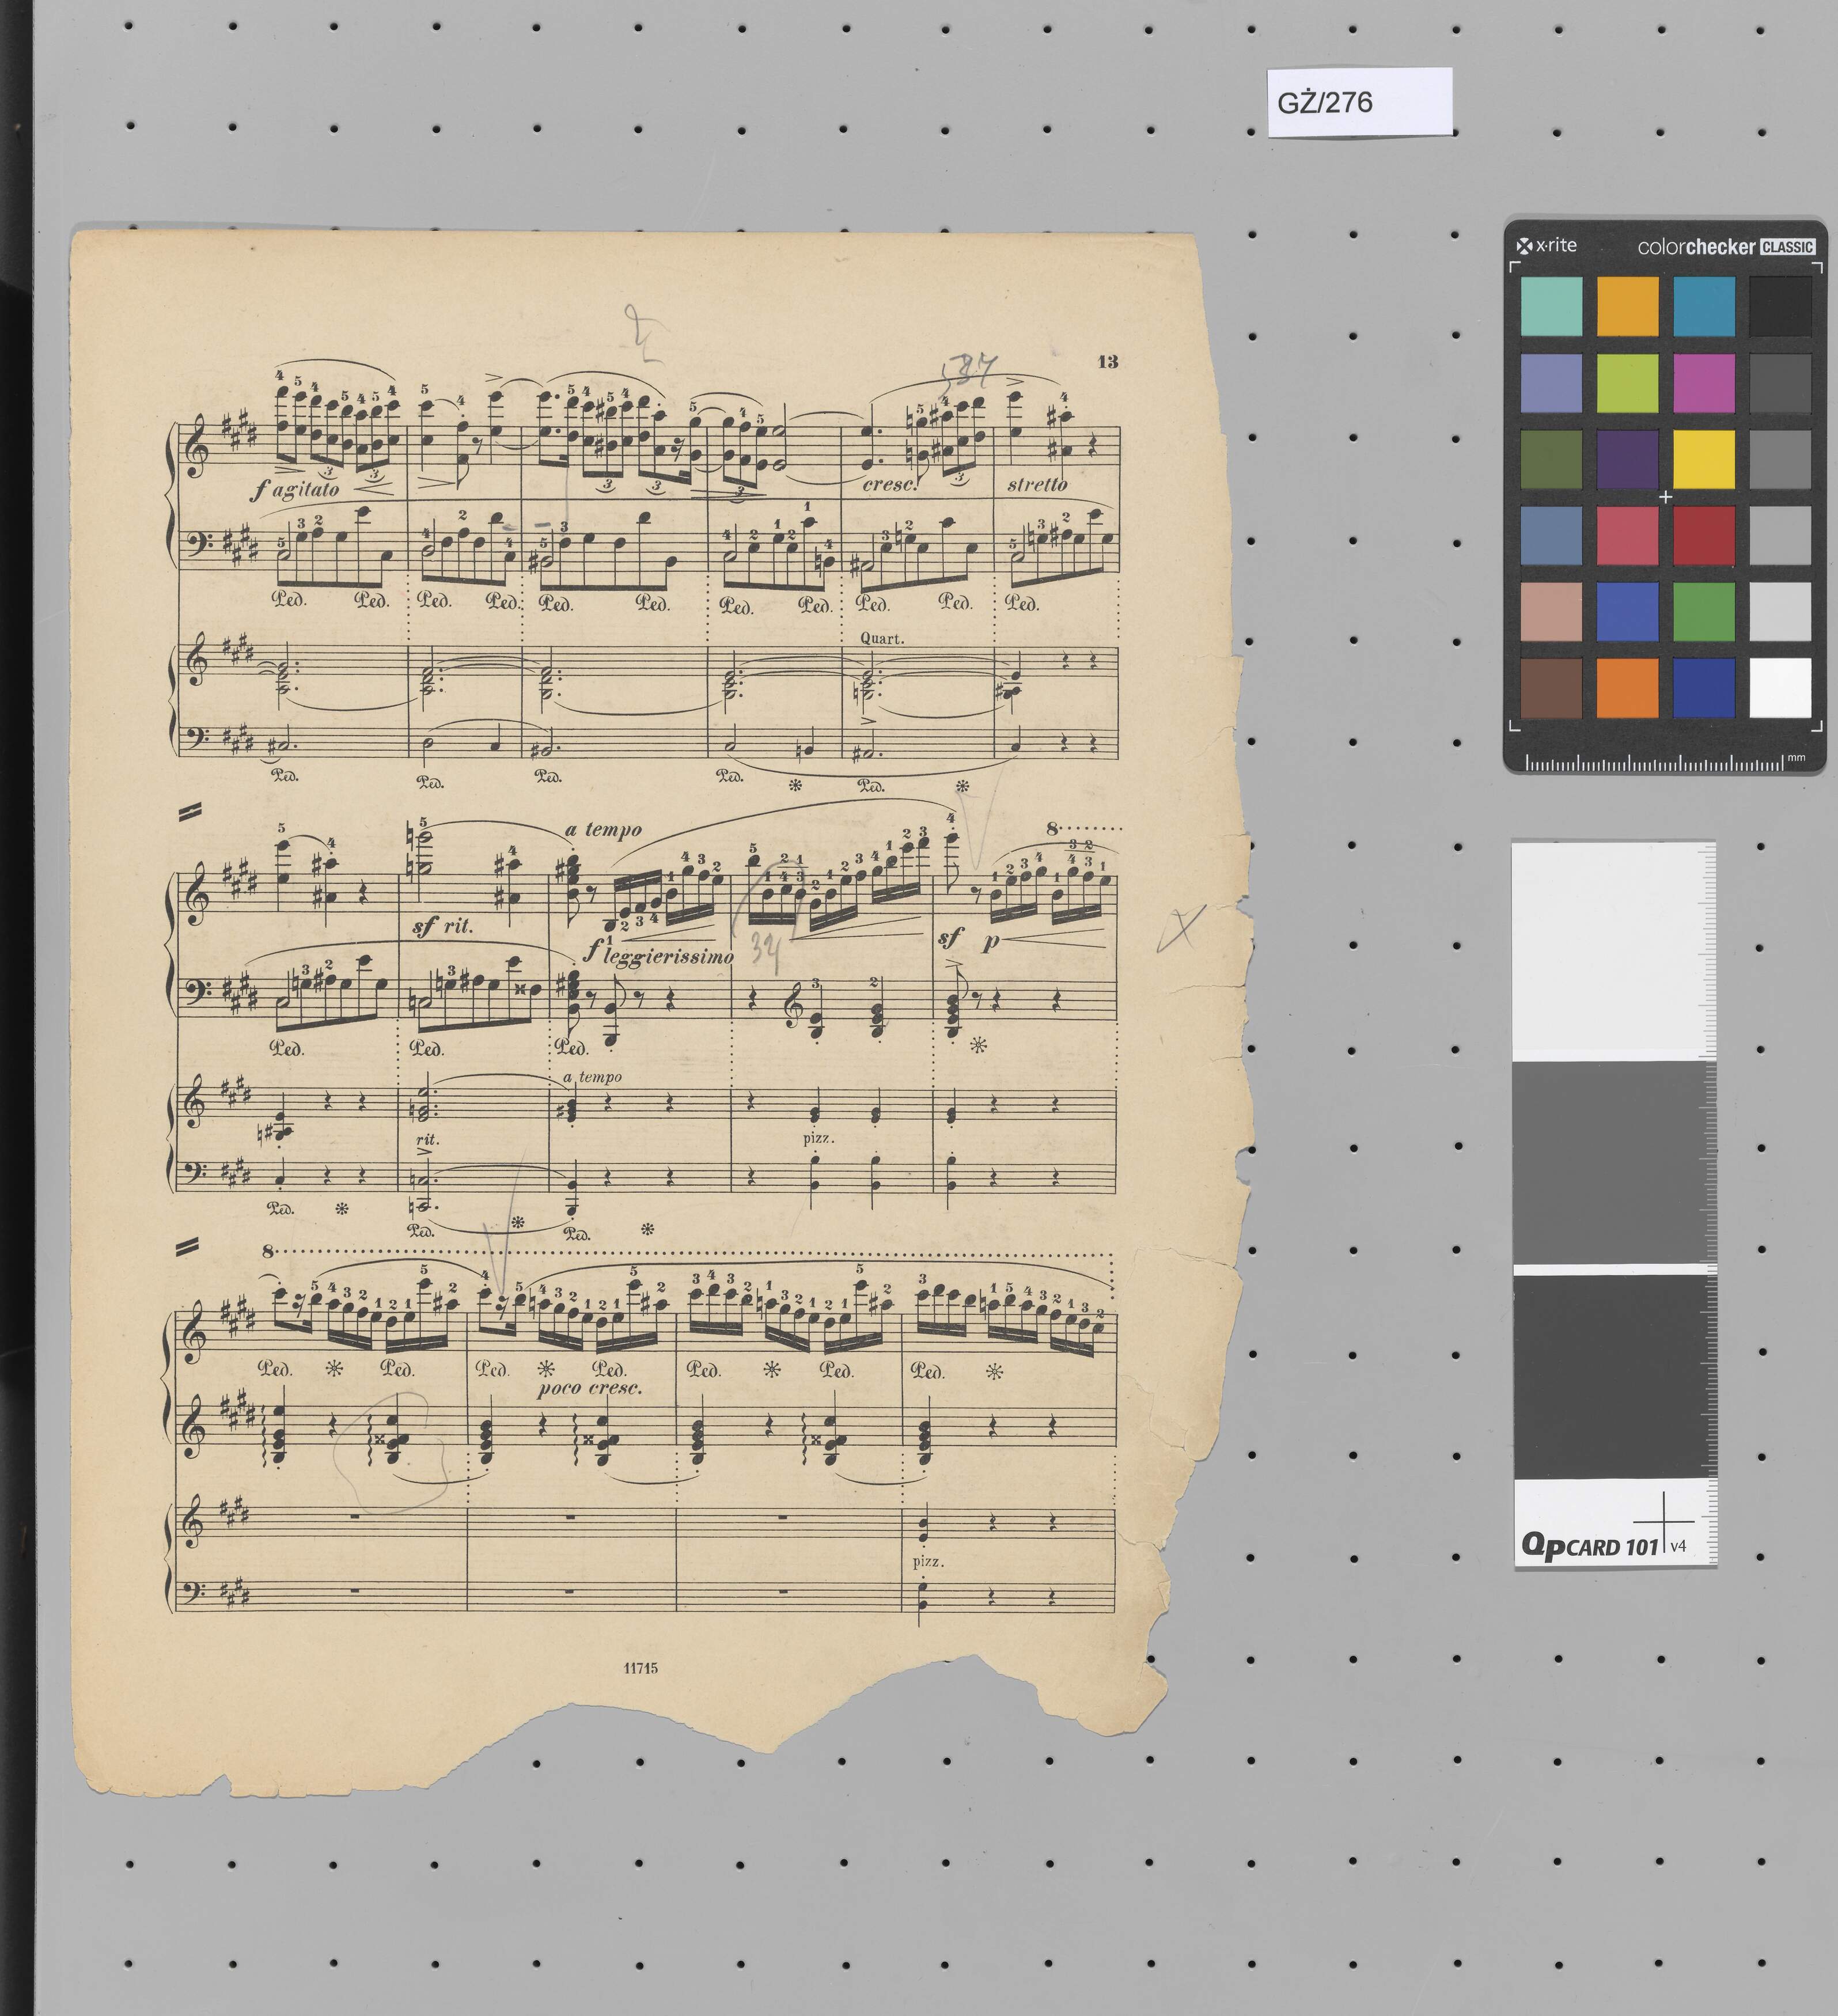The image size is (1838, 2016).
Task: Click the teal colorchecker patch
Action: point(1551,306)
